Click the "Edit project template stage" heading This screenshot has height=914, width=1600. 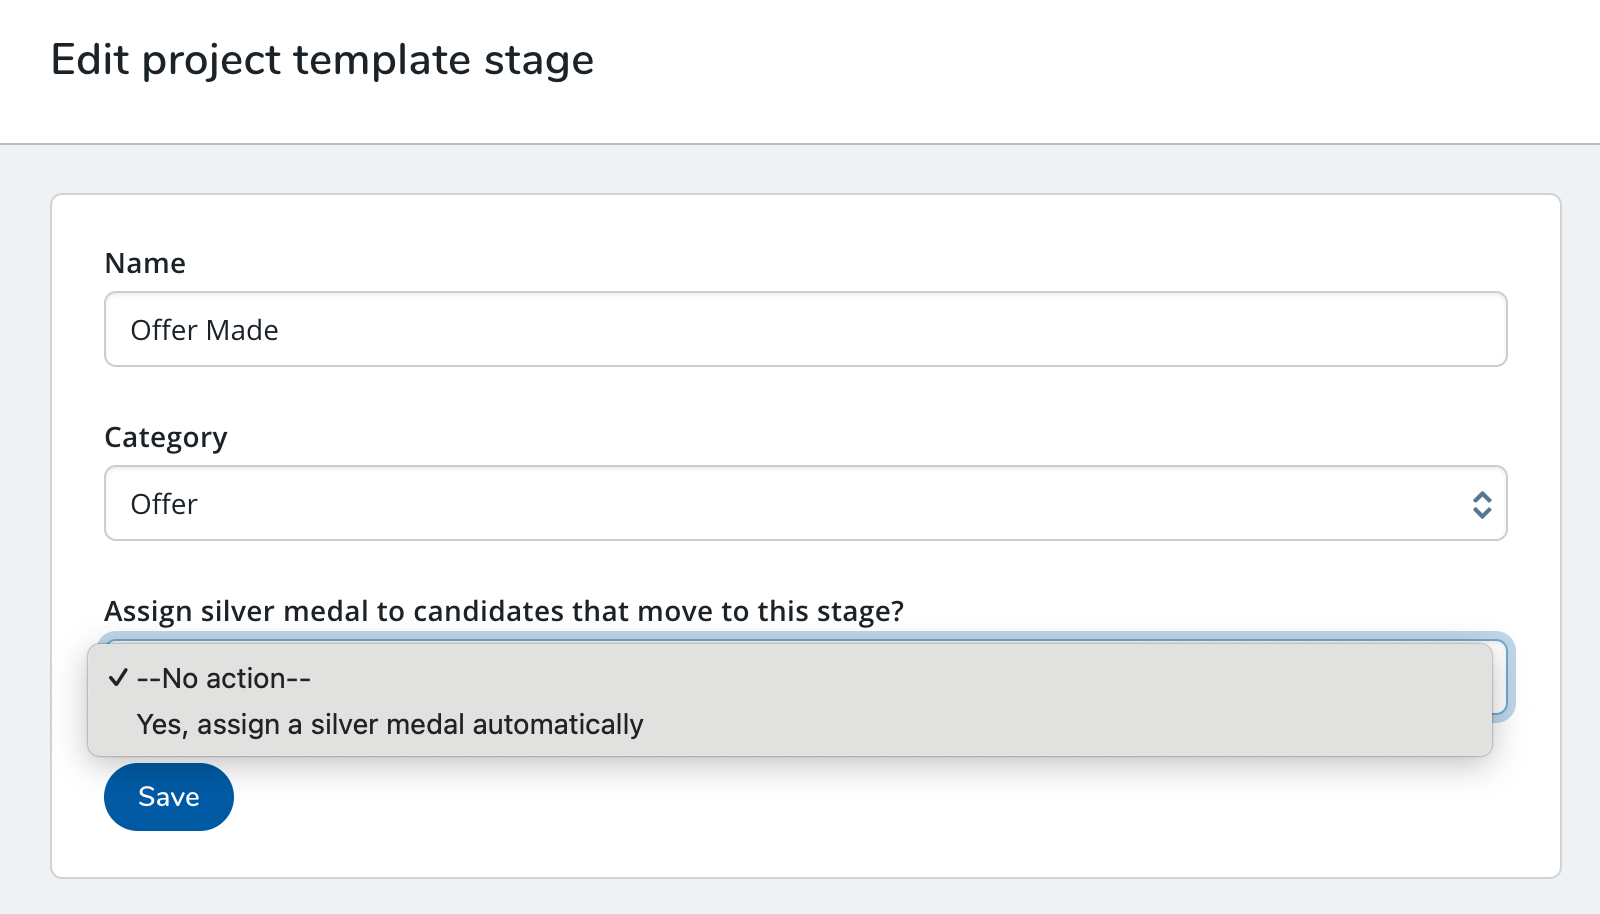tap(322, 60)
